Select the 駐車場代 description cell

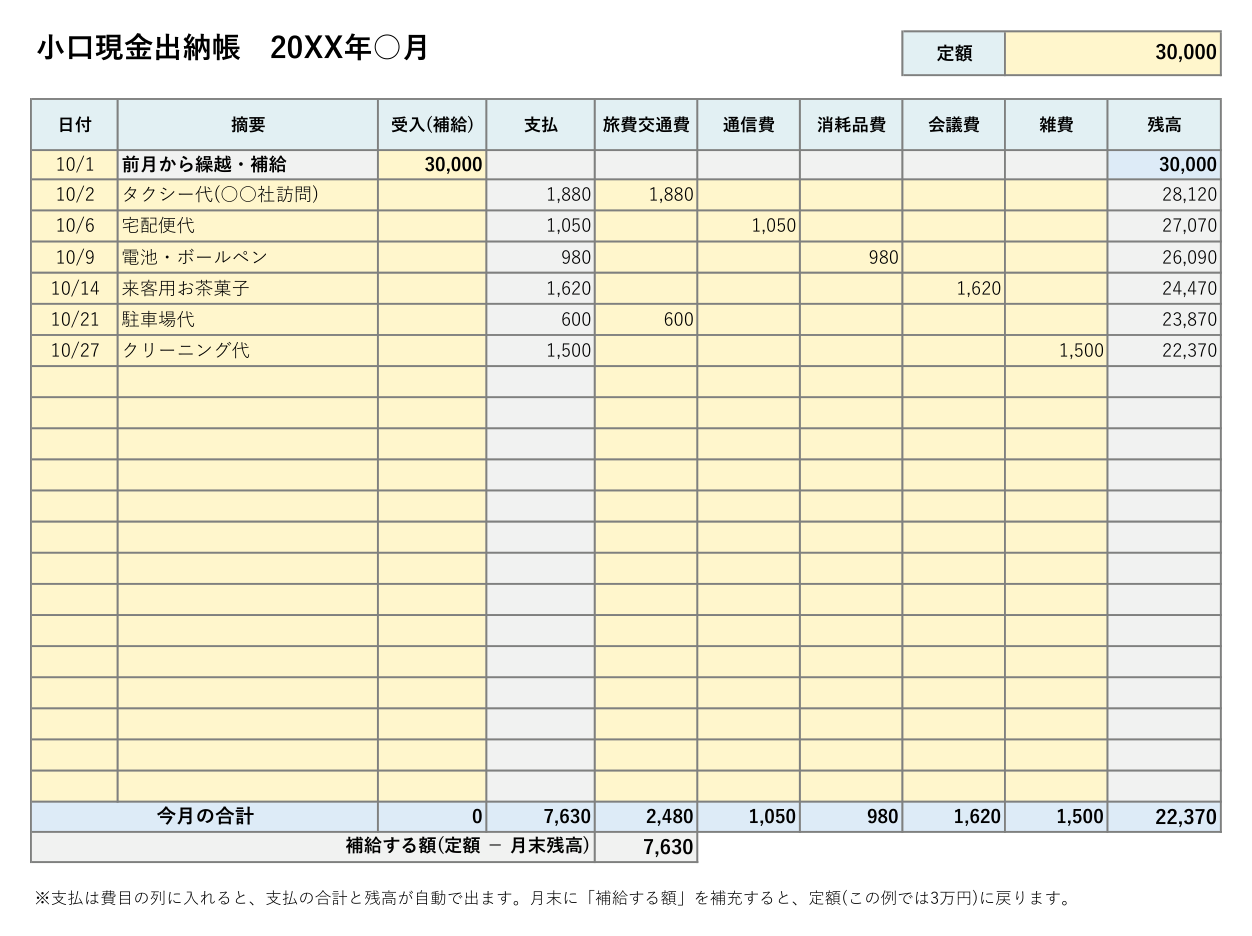[x=248, y=319]
